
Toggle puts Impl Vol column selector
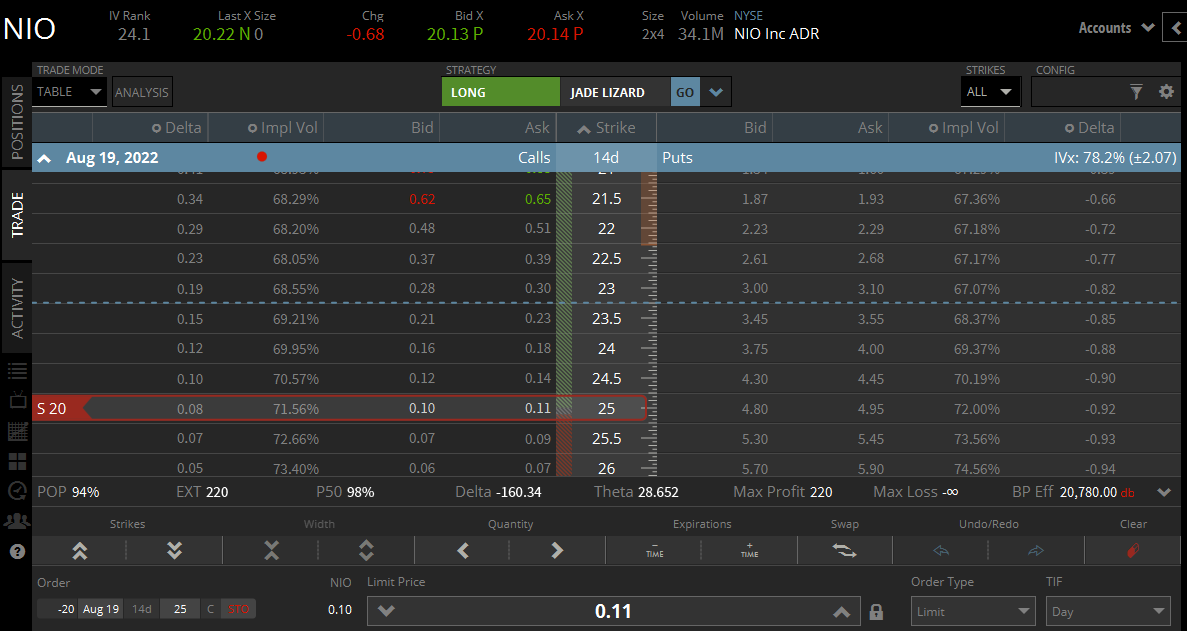pos(934,128)
